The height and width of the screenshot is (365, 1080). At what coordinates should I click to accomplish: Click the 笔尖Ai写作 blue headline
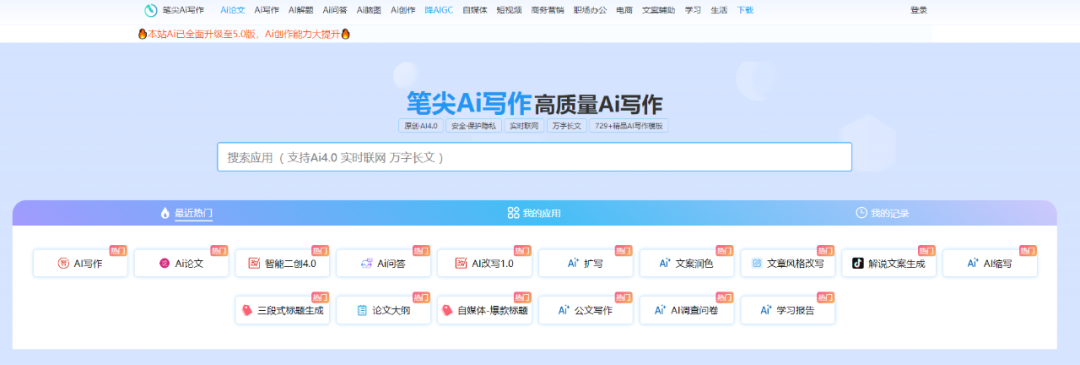468,103
